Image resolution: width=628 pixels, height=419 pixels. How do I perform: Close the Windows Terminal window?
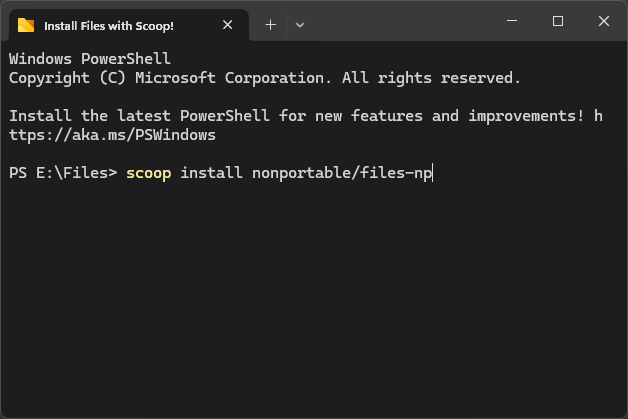pyautogui.click(x=604, y=21)
